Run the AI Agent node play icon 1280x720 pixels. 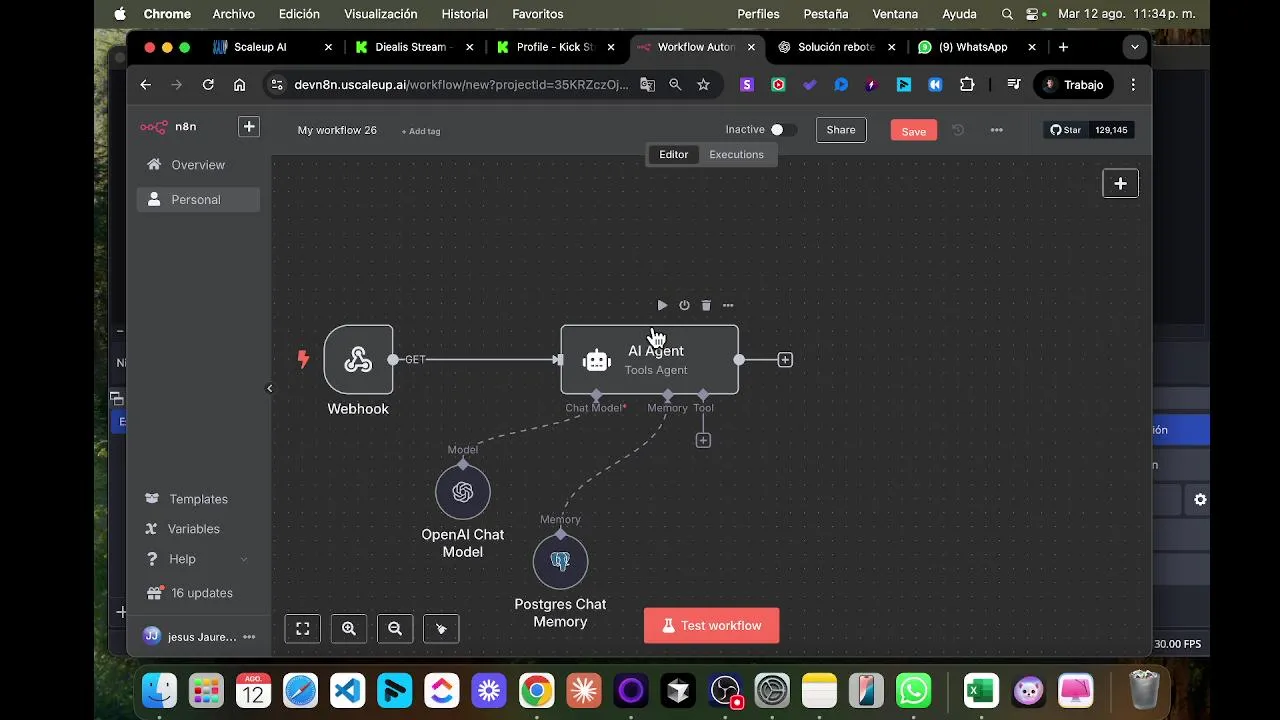point(662,305)
